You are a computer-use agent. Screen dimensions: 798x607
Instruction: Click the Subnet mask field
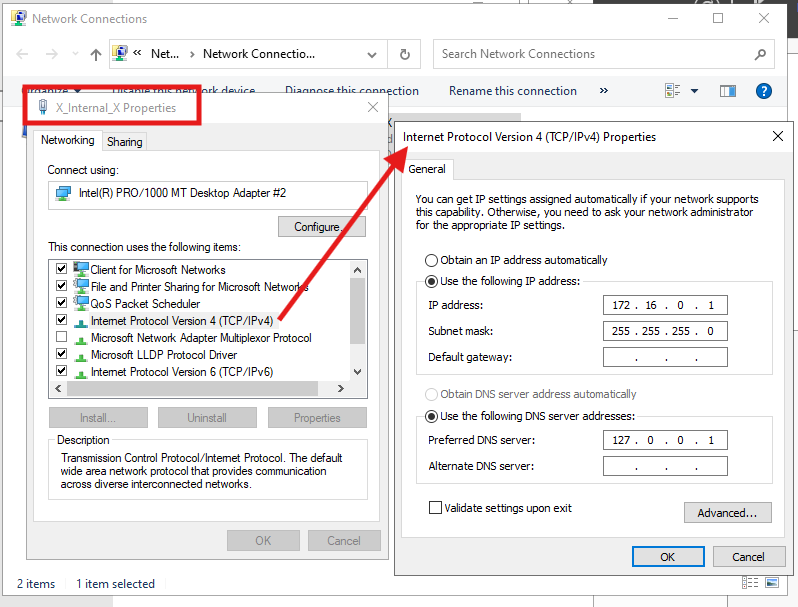(665, 331)
